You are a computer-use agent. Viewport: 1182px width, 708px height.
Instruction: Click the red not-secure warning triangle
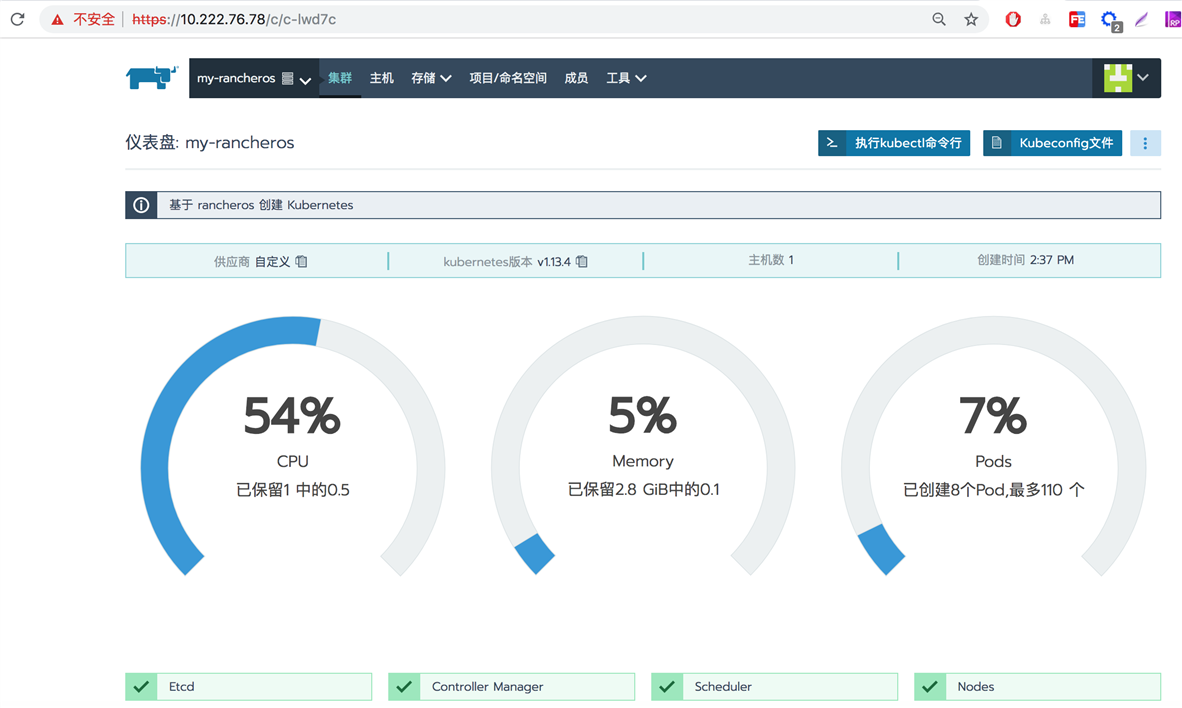(x=57, y=20)
